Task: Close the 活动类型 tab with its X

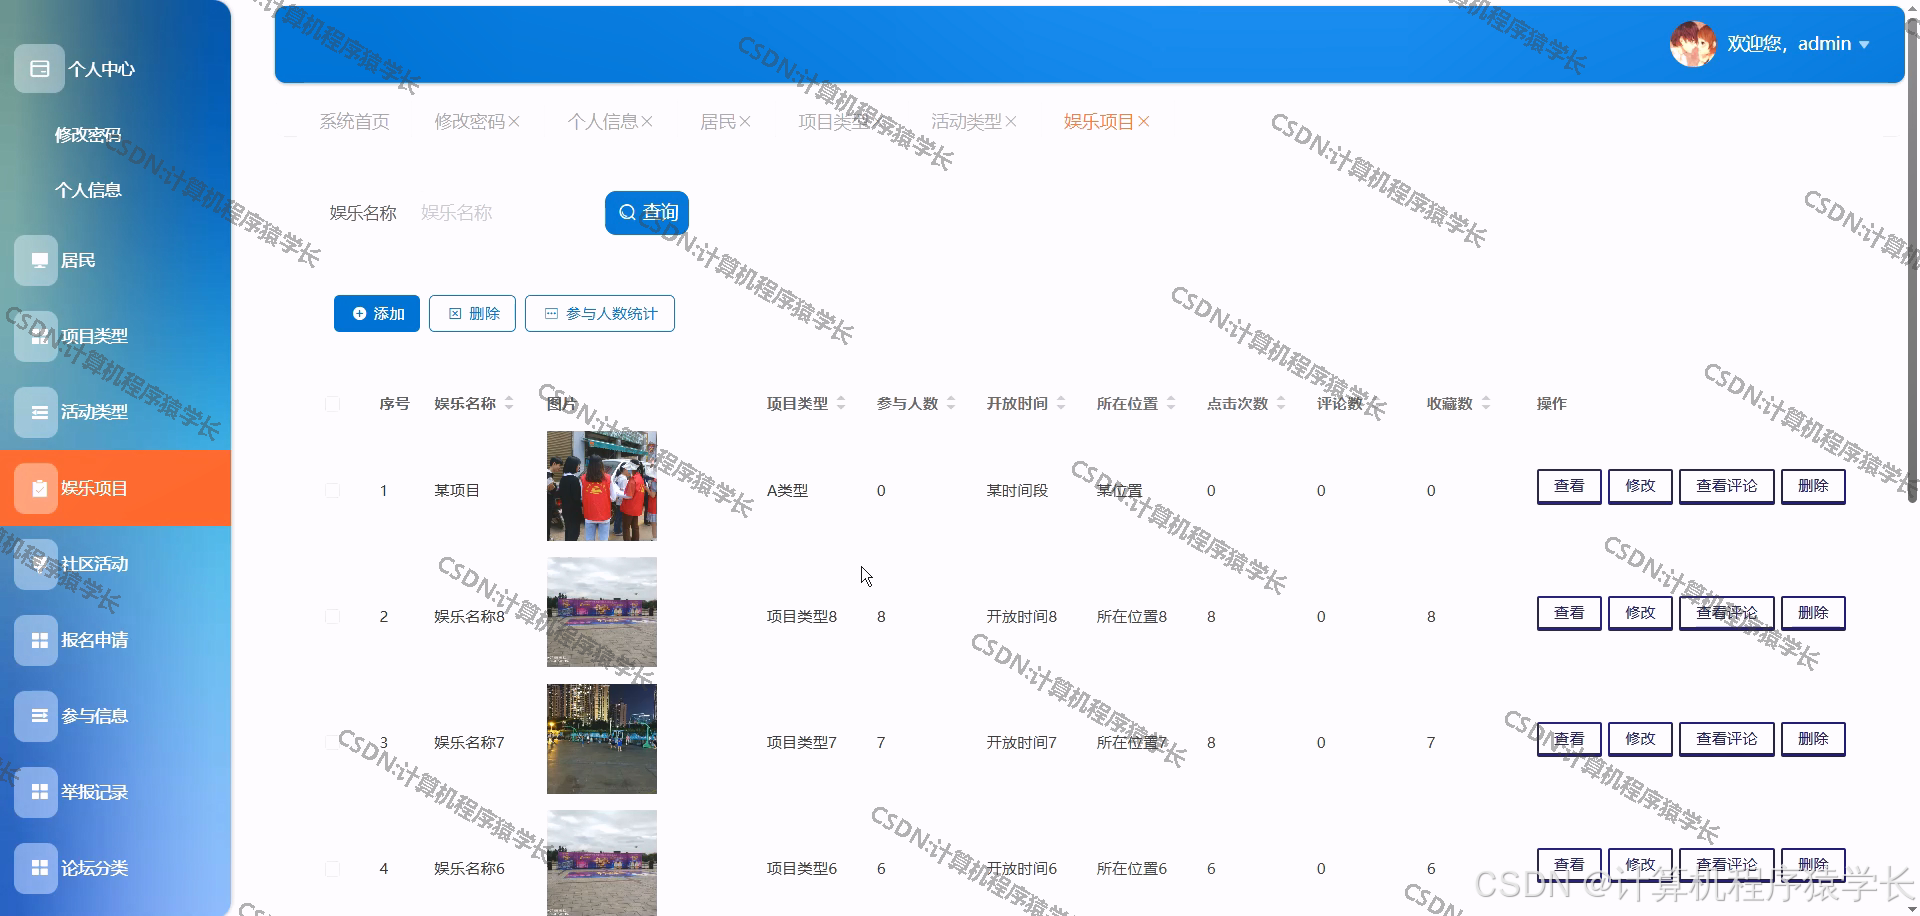Action: coord(1011,122)
